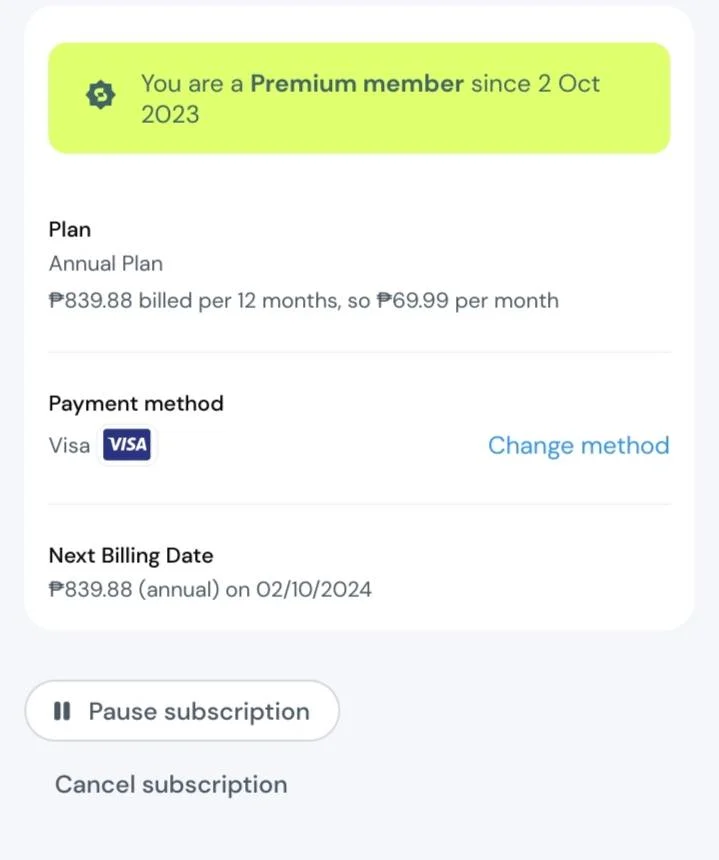Select the Payment method heading
Image resolution: width=719 pixels, height=860 pixels.
point(136,404)
